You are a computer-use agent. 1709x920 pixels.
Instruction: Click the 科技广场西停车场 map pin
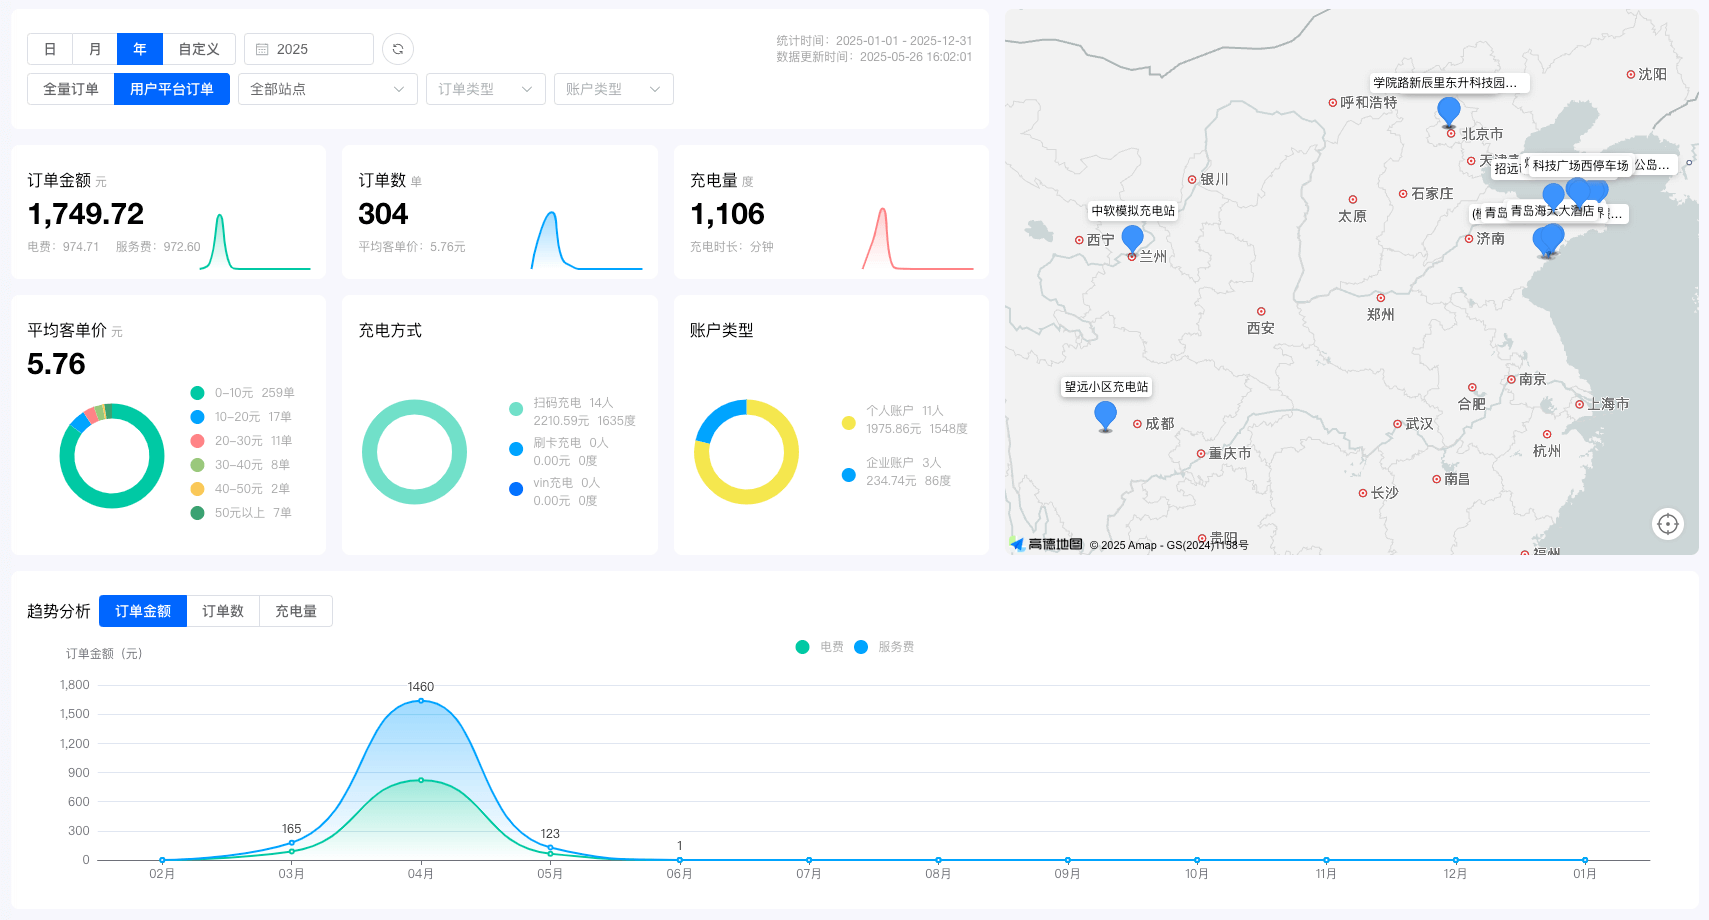1577,190
